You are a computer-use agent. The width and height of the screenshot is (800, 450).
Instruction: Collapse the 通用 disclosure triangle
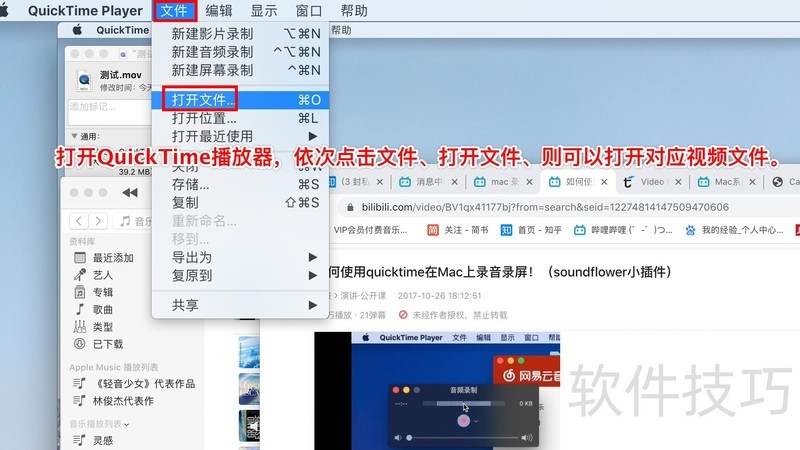pos(74,136)
